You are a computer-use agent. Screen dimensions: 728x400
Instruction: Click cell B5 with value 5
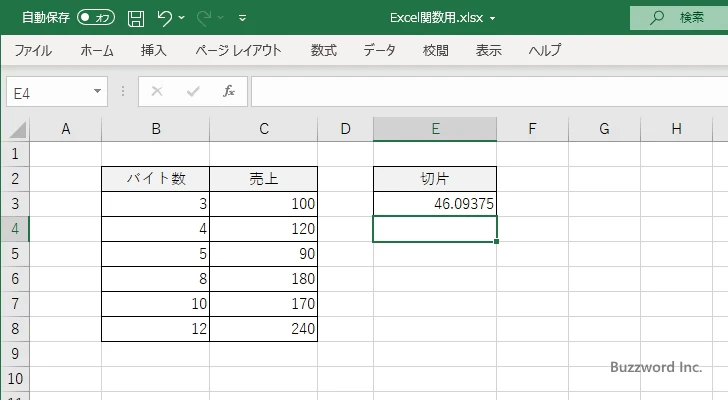click(x=156, y=254)
